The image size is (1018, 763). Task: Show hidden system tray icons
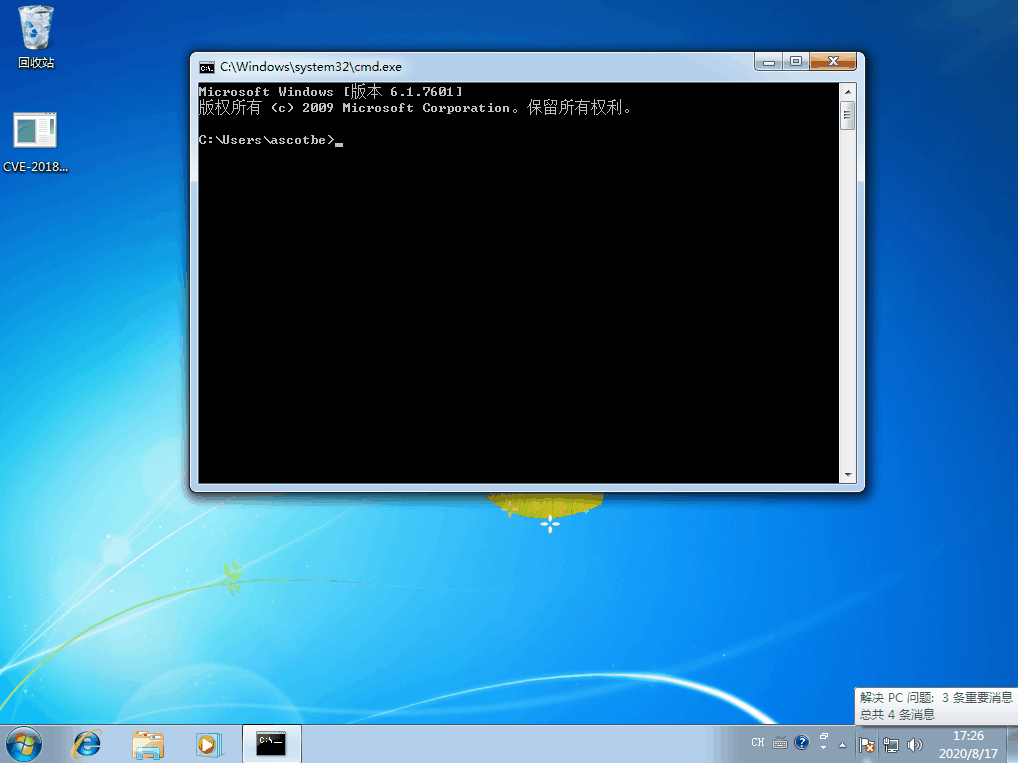point(842,745)
